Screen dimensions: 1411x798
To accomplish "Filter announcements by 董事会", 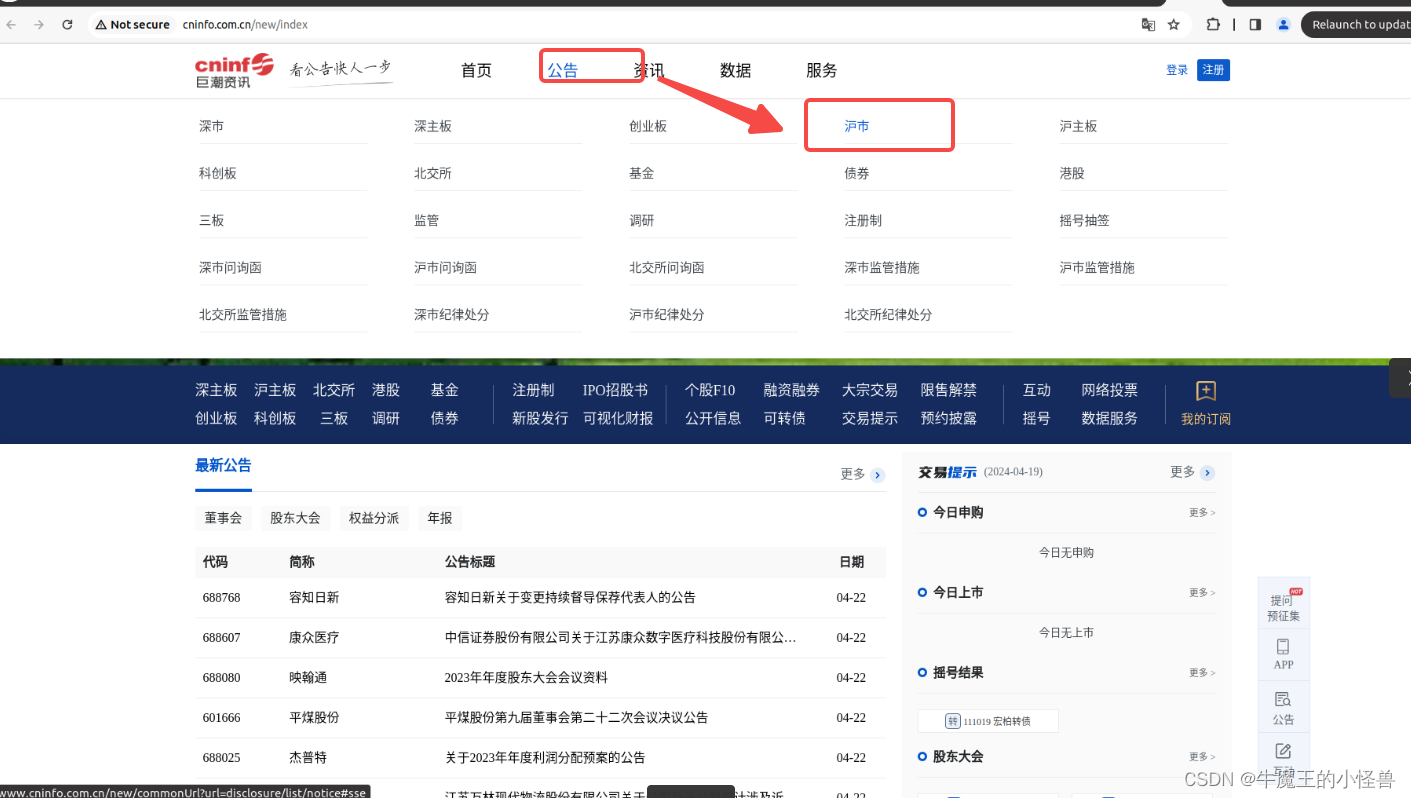I will point(223,518).
